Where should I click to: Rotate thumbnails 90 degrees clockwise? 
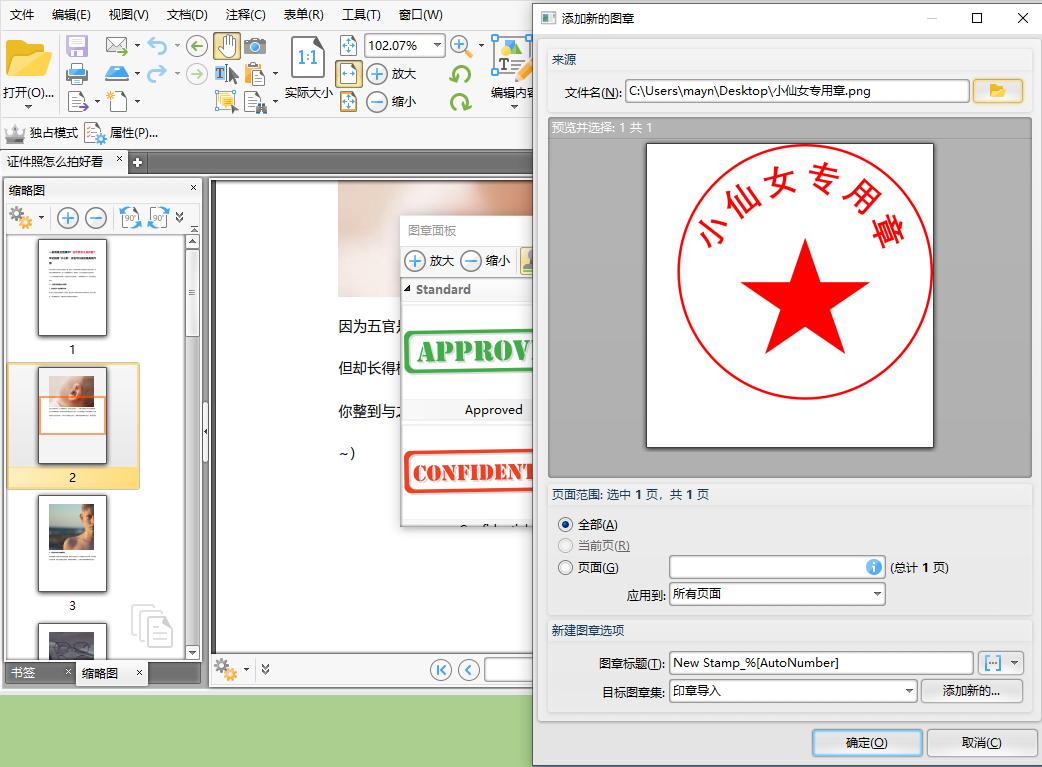[x=158, y=217]
